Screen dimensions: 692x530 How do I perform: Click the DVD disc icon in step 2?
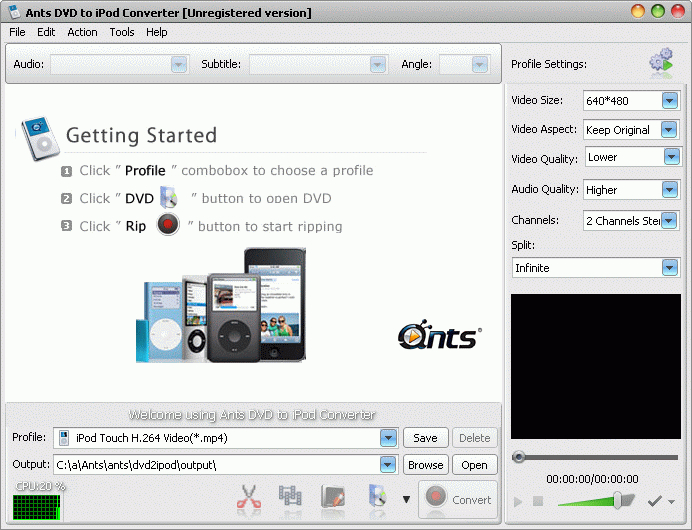pos(169,197)
